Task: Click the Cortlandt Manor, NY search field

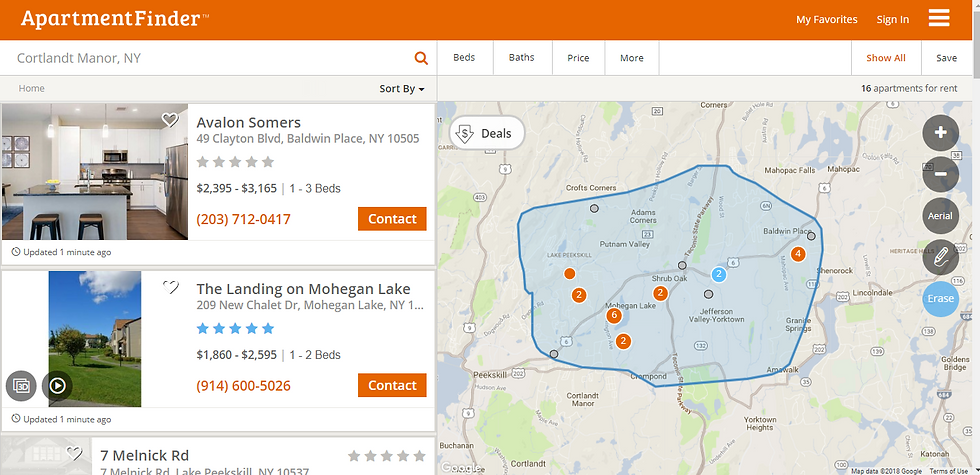Action: coord(212,58)
